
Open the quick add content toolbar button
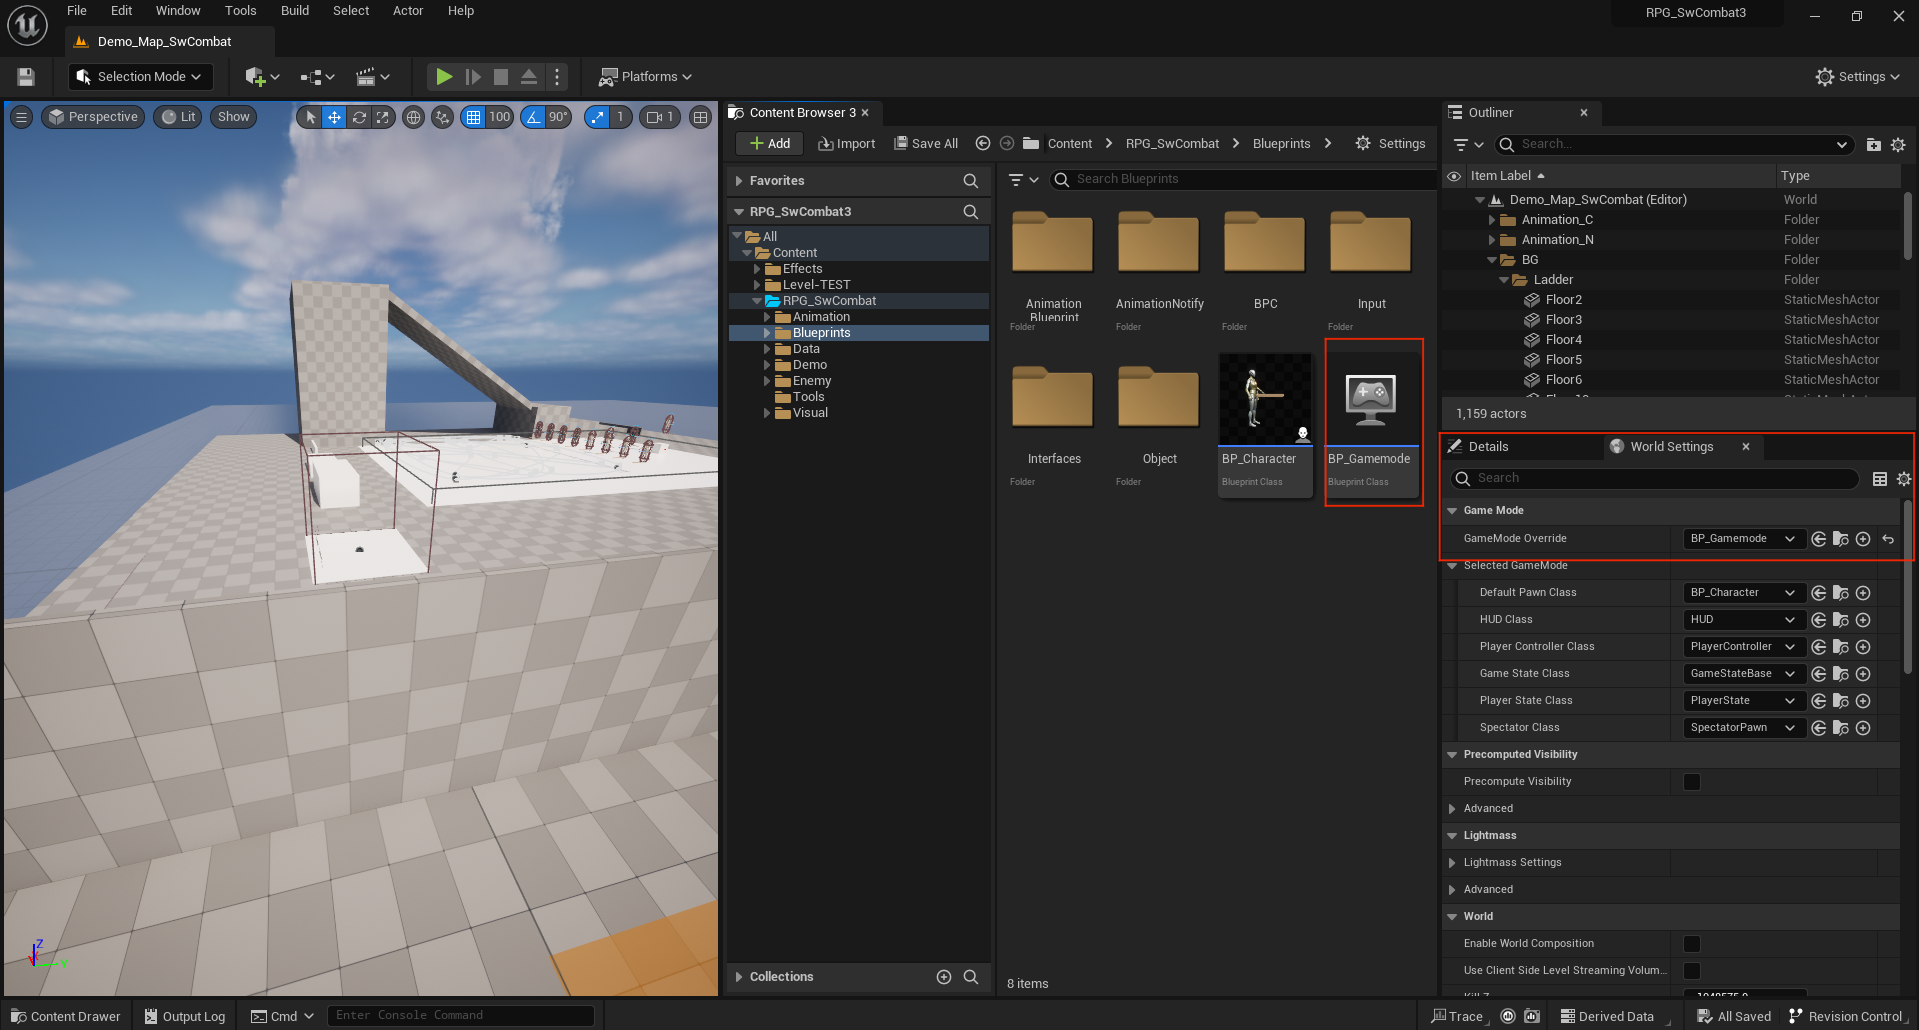coord(262,77)
